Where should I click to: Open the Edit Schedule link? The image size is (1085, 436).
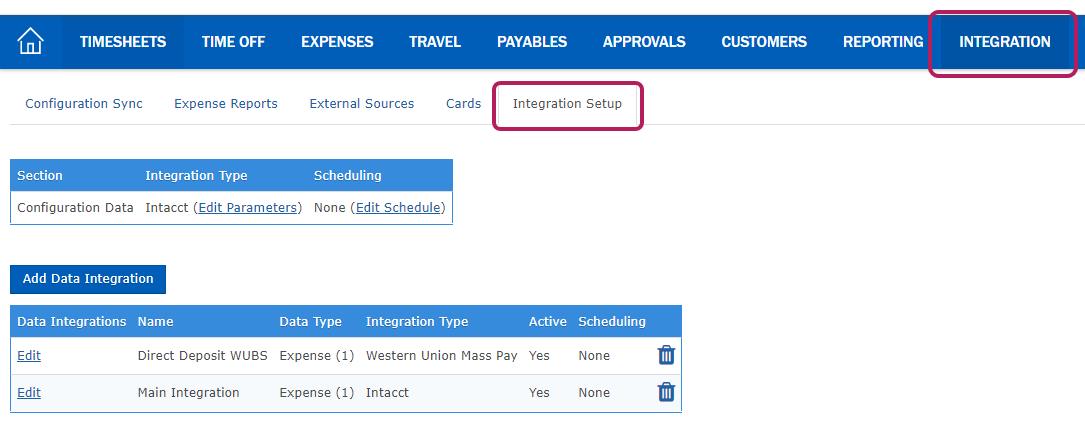[398, 208]
